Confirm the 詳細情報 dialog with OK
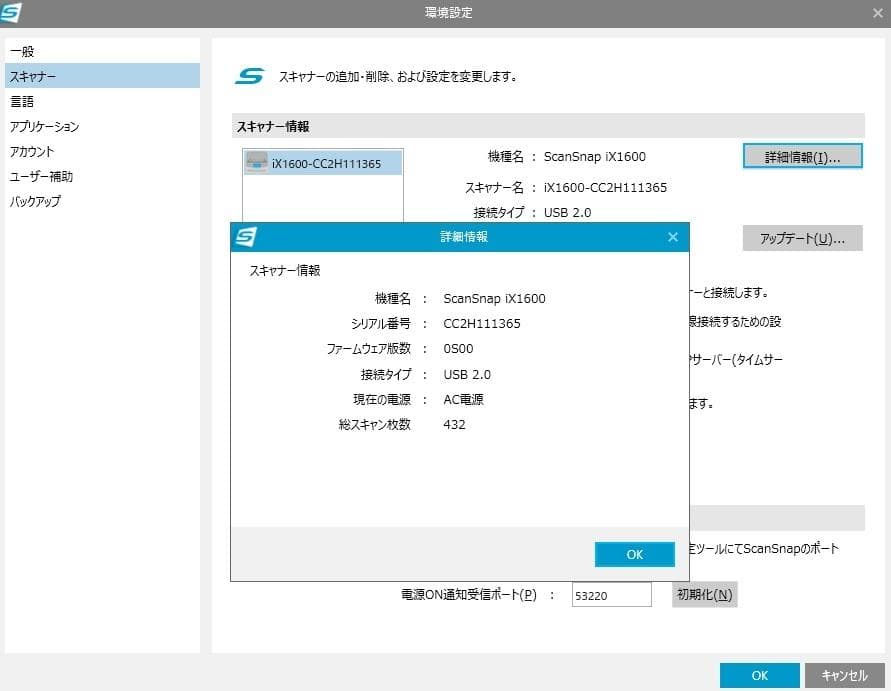Screen dimensions: 891x691 pyautogui.click(x=634, y=554)
